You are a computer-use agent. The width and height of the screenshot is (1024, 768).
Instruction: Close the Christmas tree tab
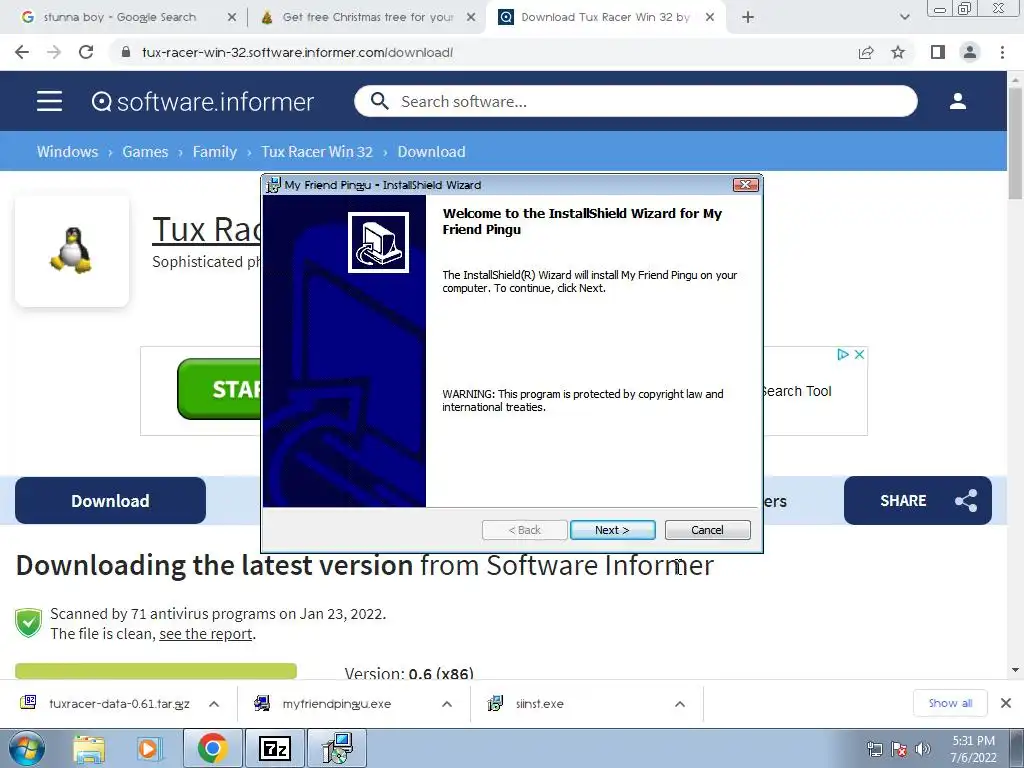point(471,18)
